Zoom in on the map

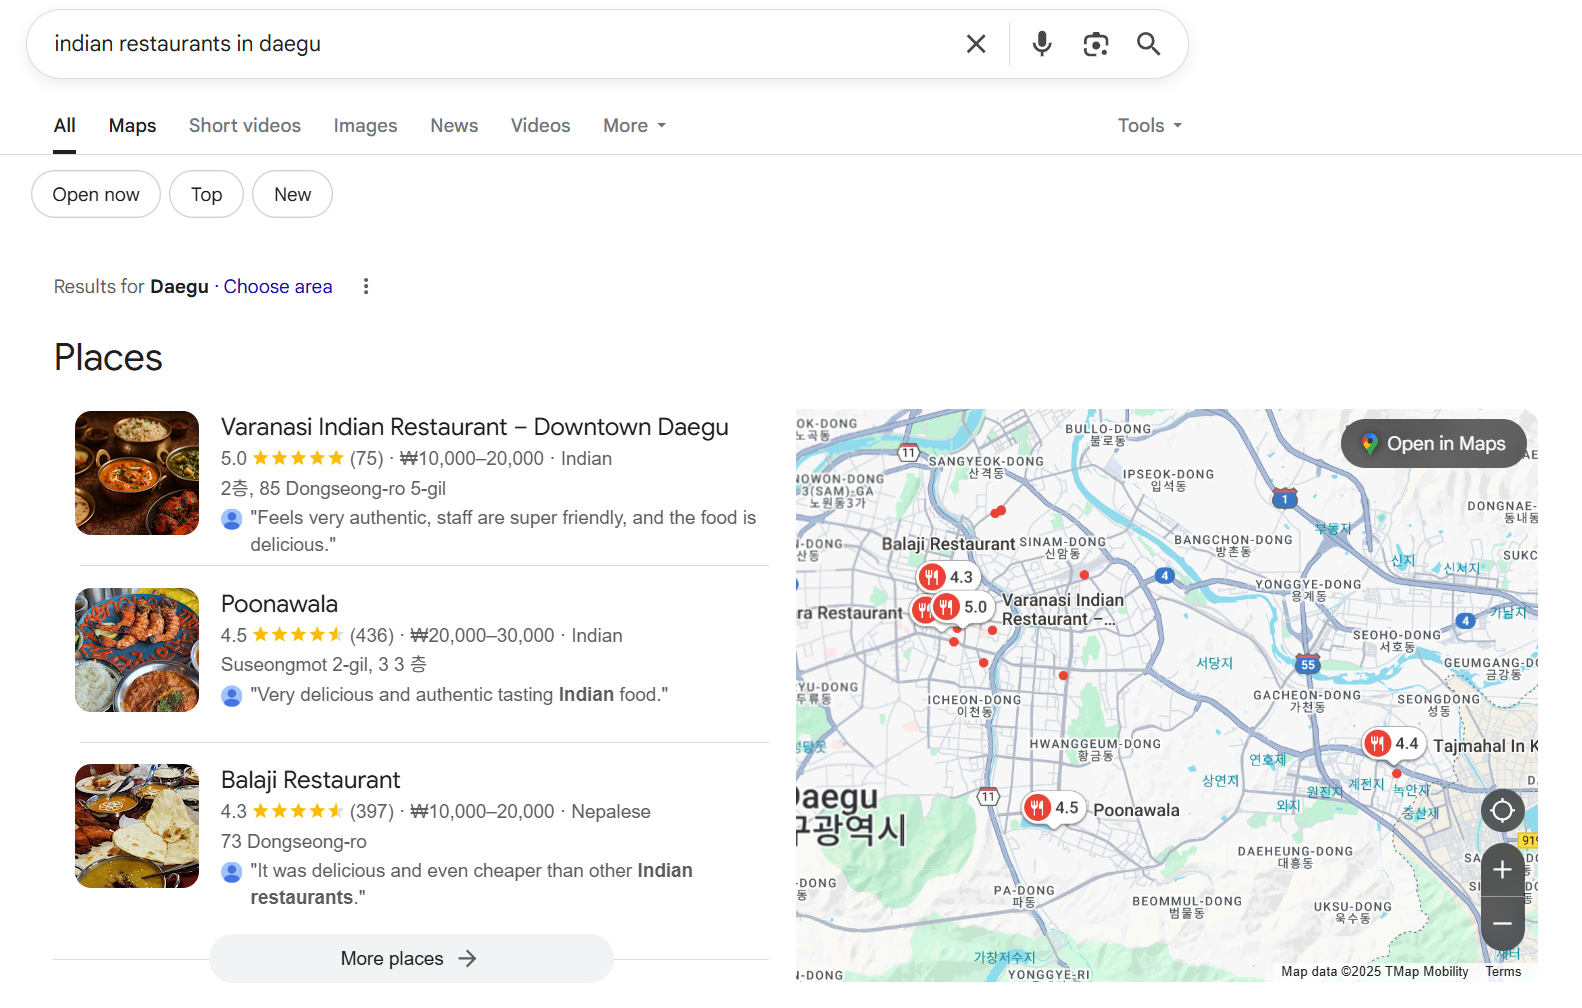(x=1501, y=870)
